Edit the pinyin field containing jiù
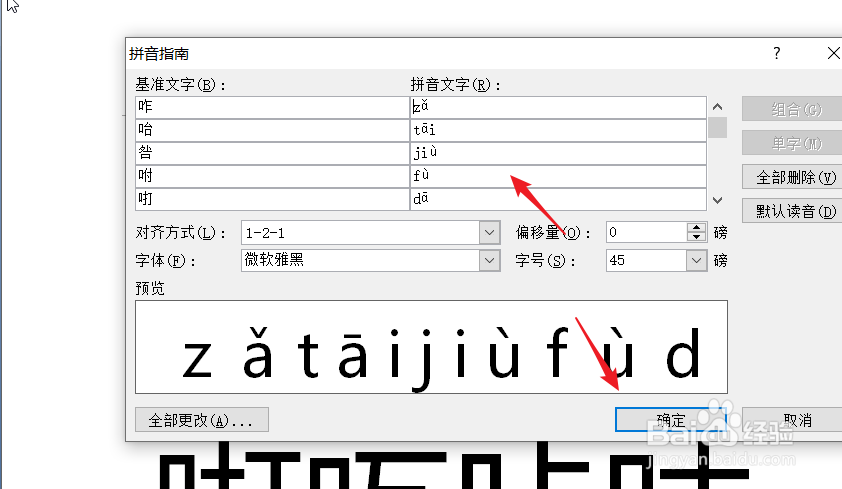The image size is (842, 489). point(558,153)
